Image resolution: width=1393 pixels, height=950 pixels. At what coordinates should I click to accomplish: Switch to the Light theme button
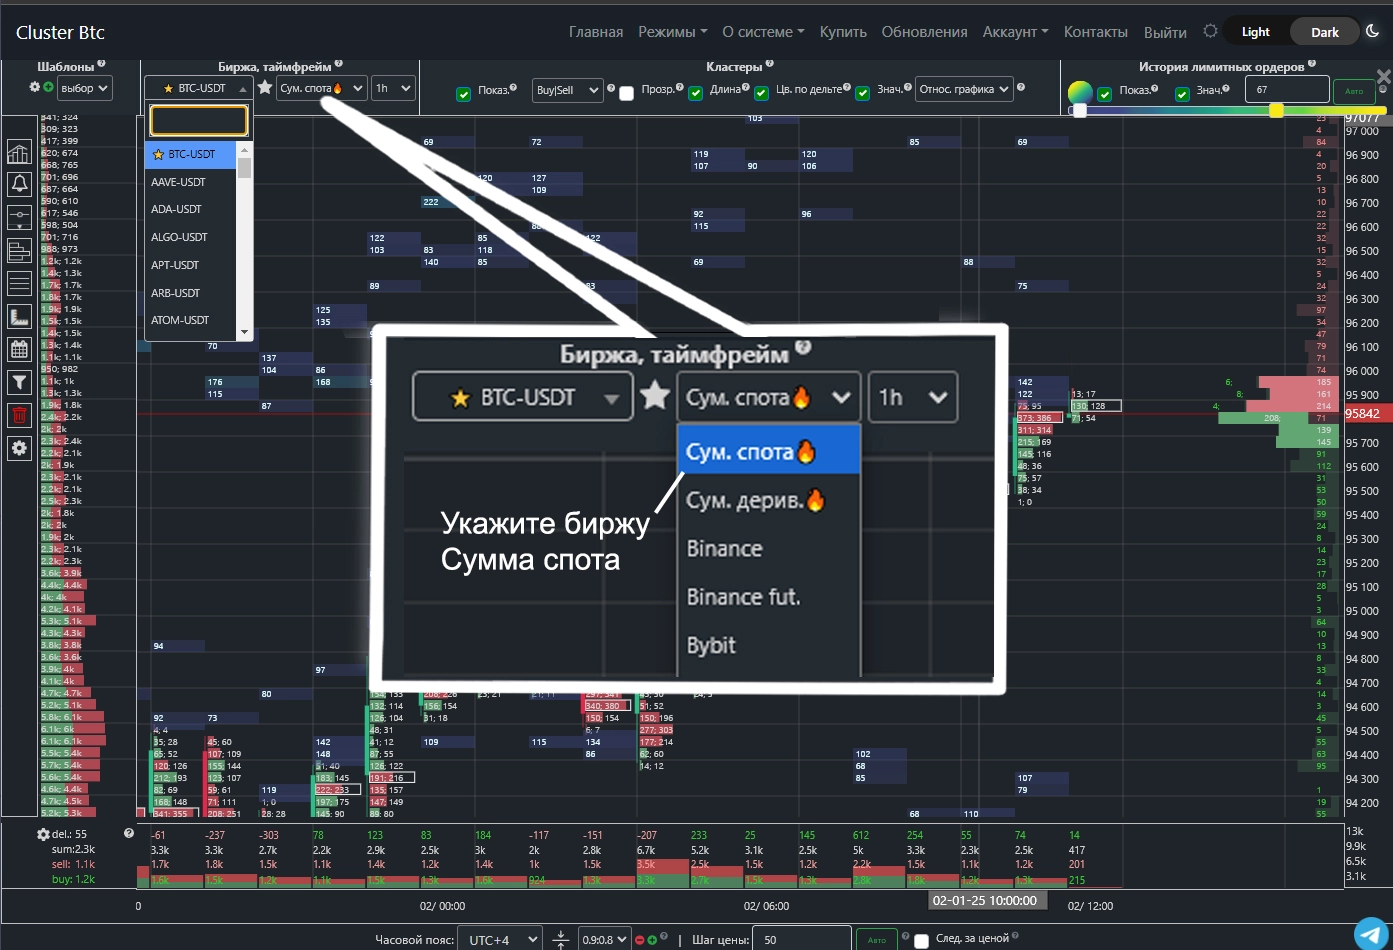pyautogui.click(x=1255, y=32)
